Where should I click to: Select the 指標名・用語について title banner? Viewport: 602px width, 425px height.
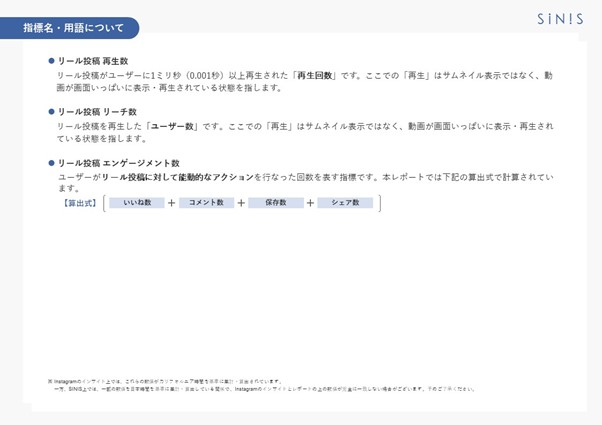tap(67, 28)
